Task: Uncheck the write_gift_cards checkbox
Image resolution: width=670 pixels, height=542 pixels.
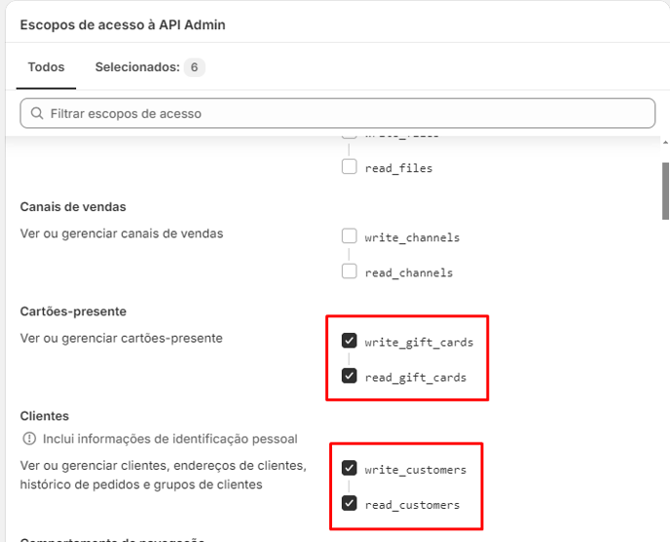Action: (349, 342)
